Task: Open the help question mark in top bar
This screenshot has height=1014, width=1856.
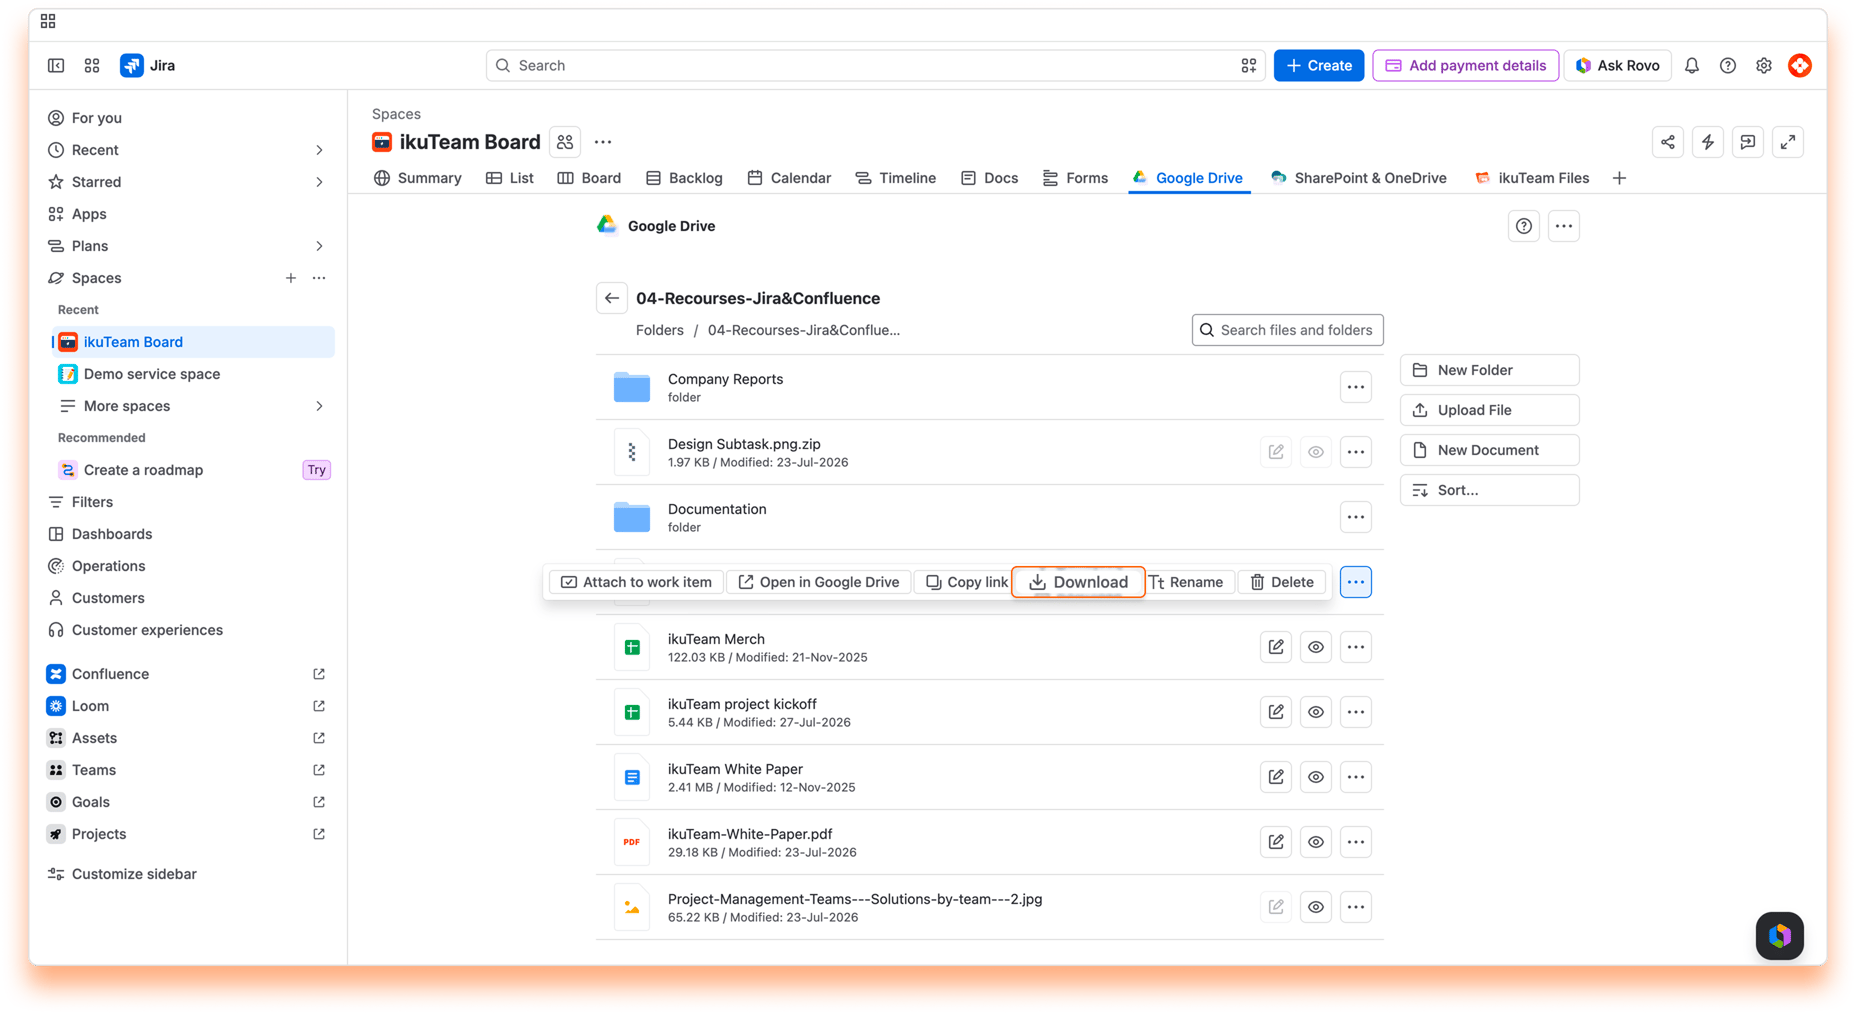Action: pyautogui.click(x=1728, y=66)
